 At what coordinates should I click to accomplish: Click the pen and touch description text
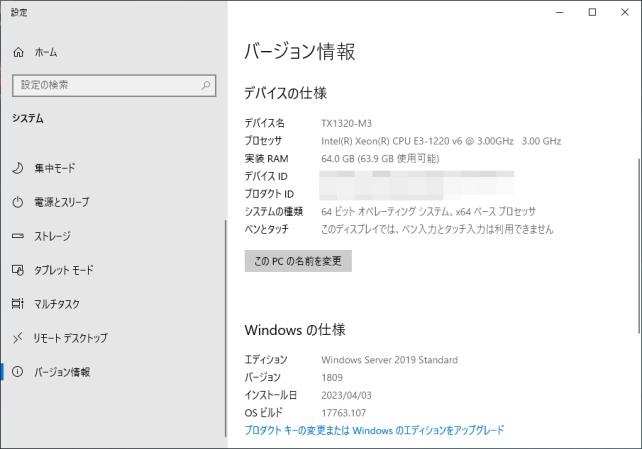pos(437,229)
